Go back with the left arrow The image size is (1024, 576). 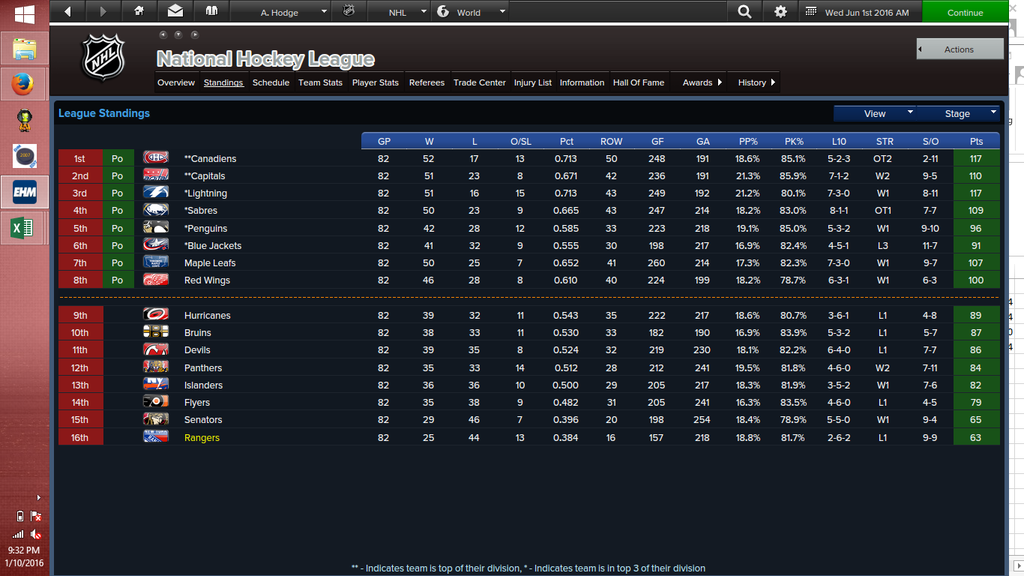(67, 12)
